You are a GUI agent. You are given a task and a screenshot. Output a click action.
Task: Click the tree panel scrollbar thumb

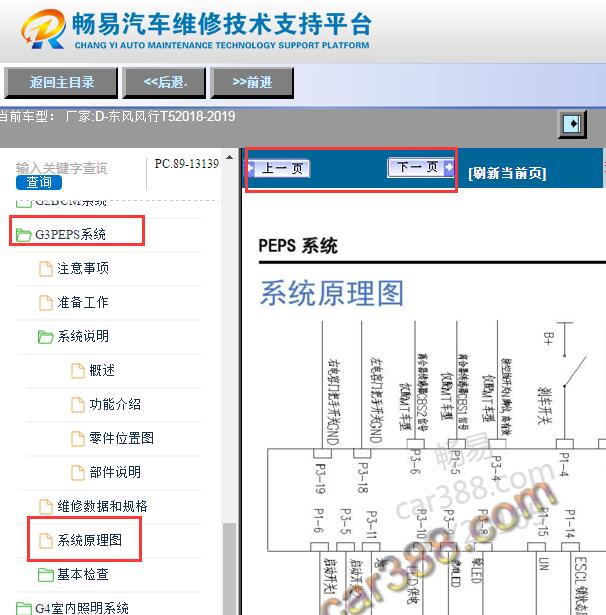tap(229, 569)
